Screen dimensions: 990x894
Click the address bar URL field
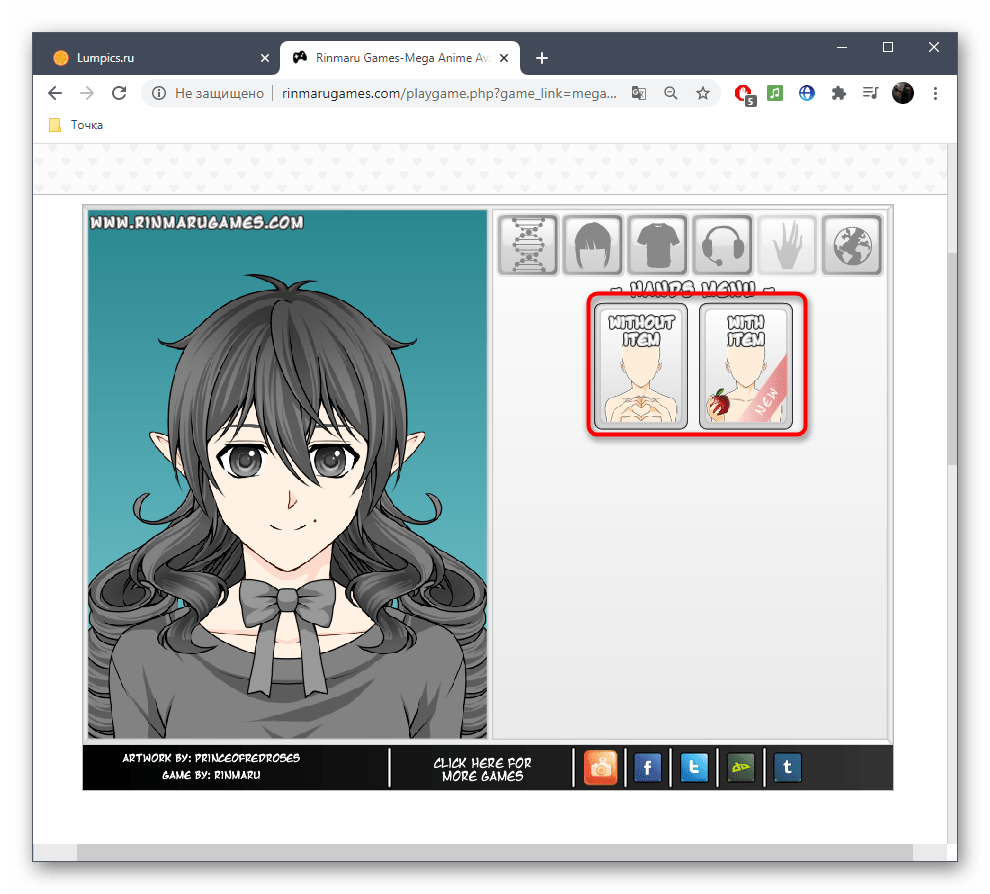[450, 93]
